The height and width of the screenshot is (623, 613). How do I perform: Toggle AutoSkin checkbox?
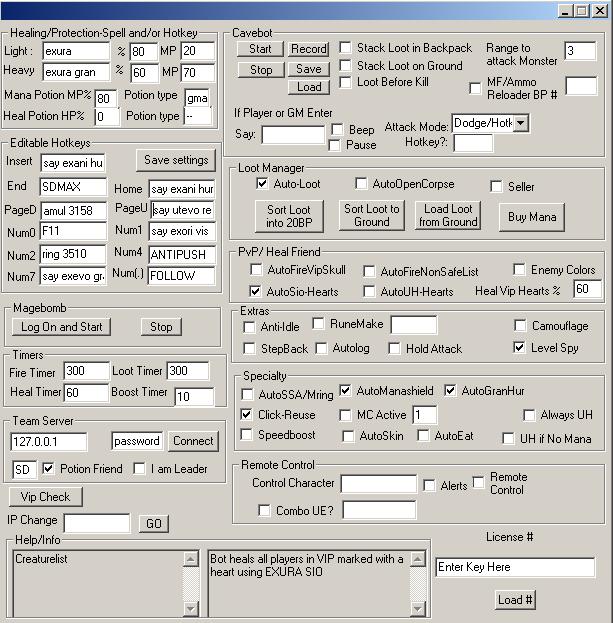pyautogui.click(x=348, y=436)
